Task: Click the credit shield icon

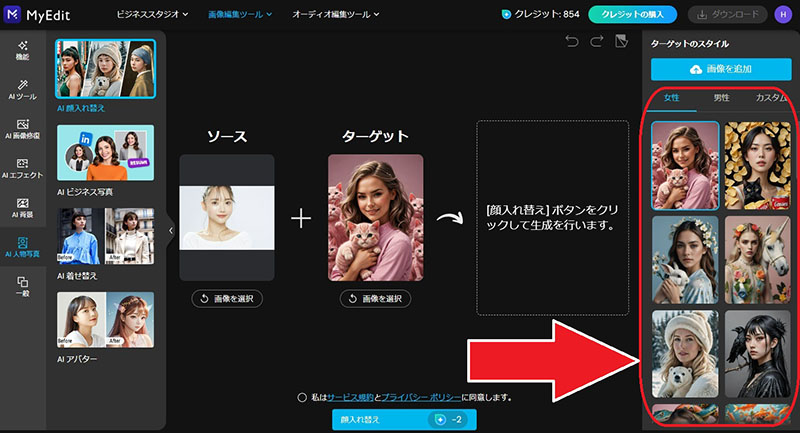Action: pyautogui.click(x=506, y=14)
